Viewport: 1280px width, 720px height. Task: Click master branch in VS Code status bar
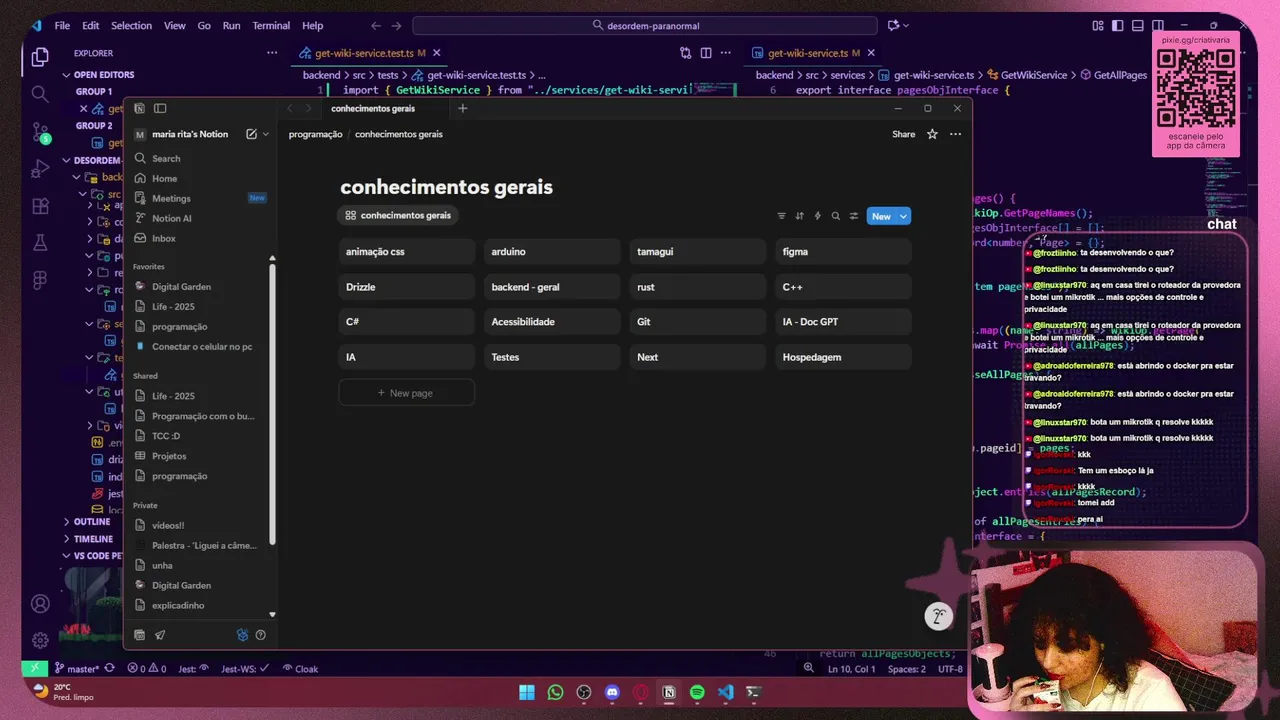coord(77,669)
